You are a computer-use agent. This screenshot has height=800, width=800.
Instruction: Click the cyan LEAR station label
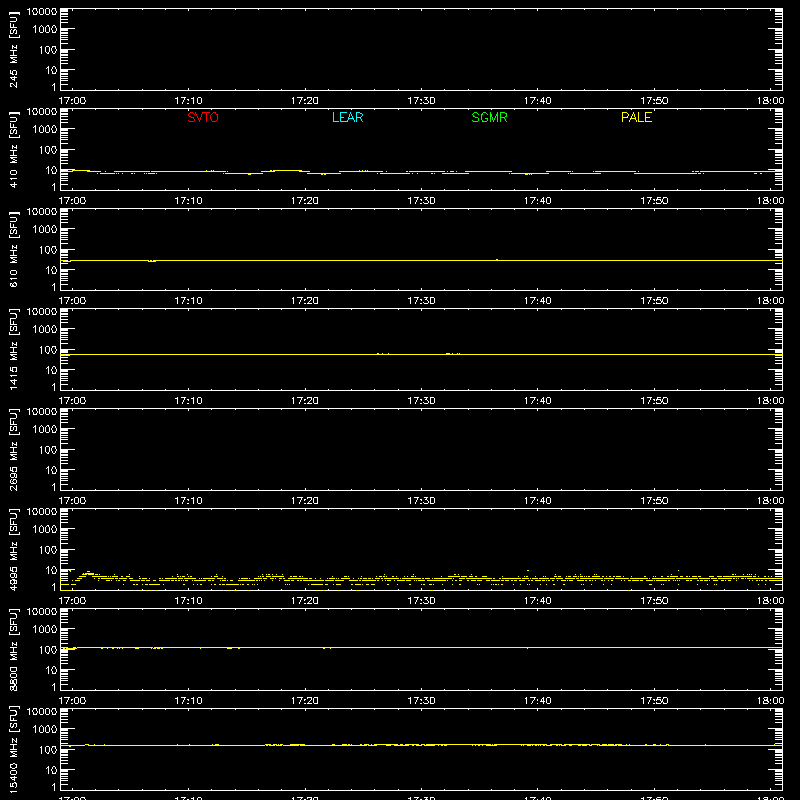pyautogui.click(x=347, y=117)
